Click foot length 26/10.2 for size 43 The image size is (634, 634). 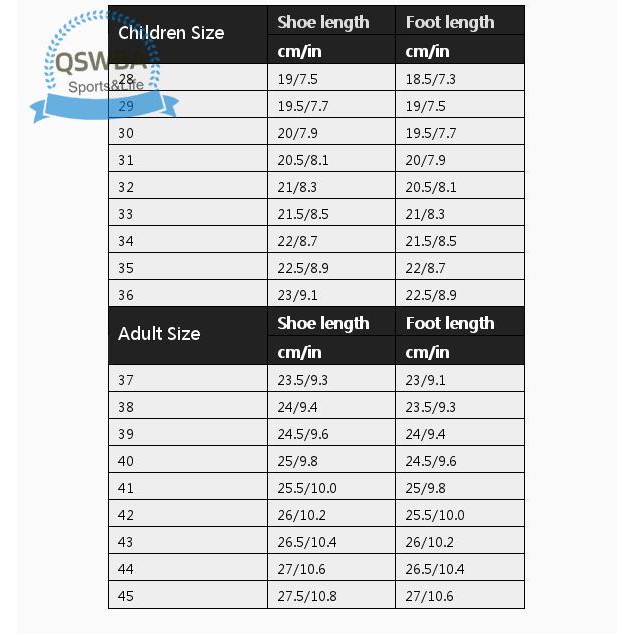point(431,542)
